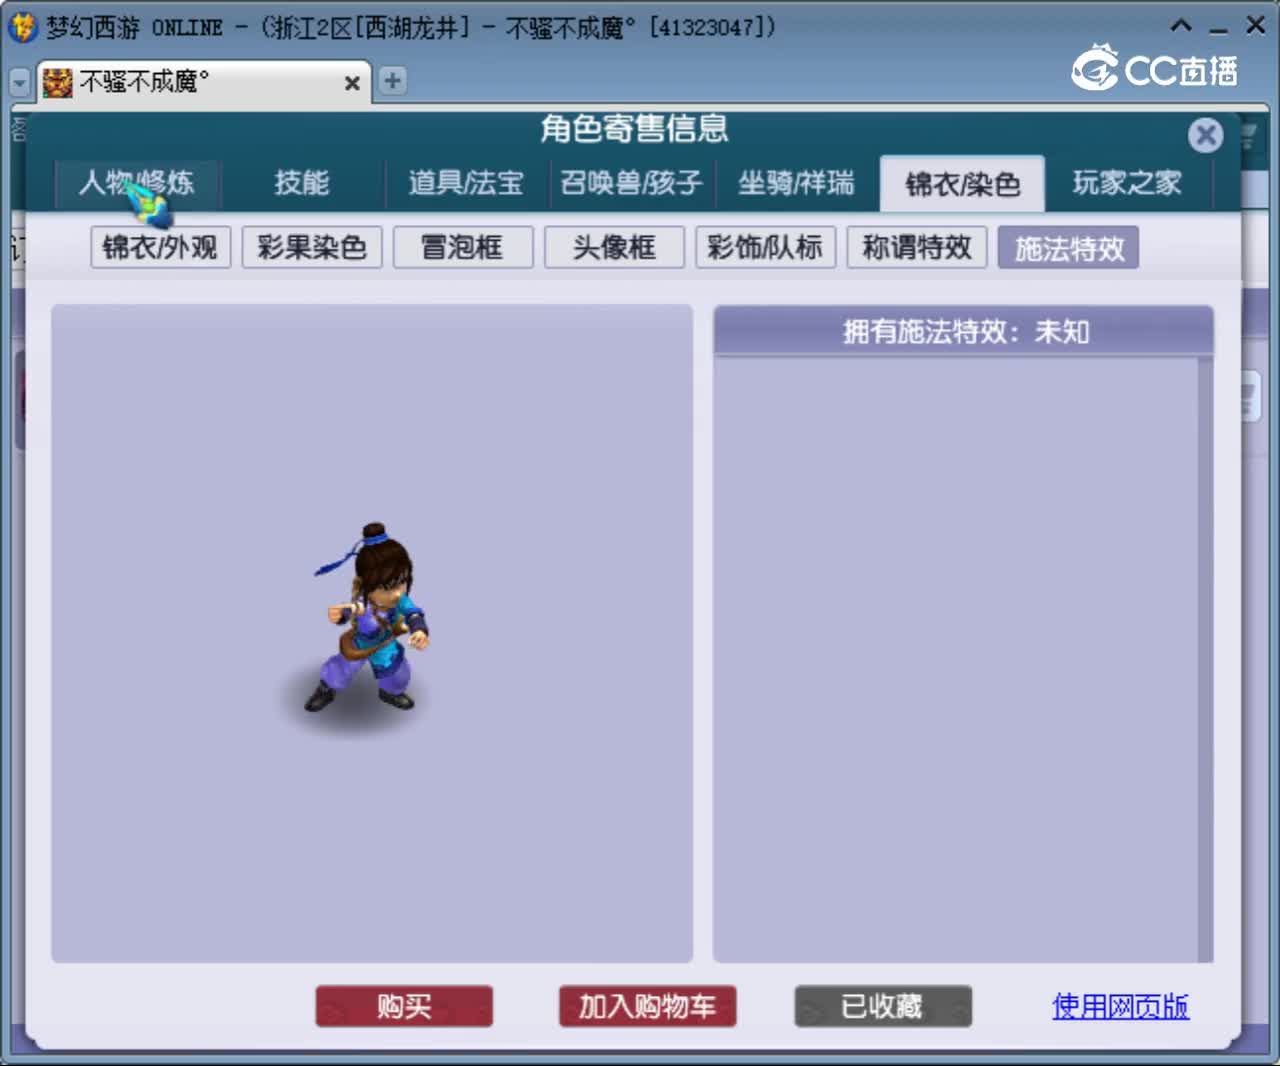View the 彩饰/队标 sub-category
The width and height of the screenshot is (1280, 1066).
[x=765, y=247]
